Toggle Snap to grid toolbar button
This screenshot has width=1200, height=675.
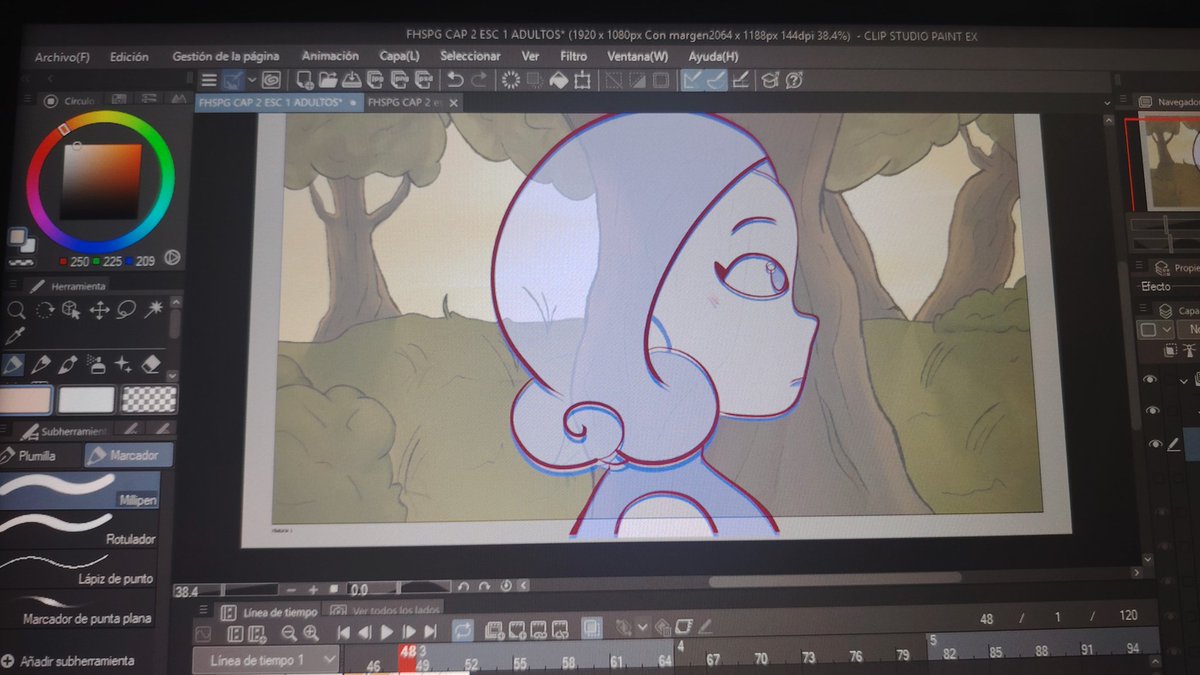(x=741, y=80)
